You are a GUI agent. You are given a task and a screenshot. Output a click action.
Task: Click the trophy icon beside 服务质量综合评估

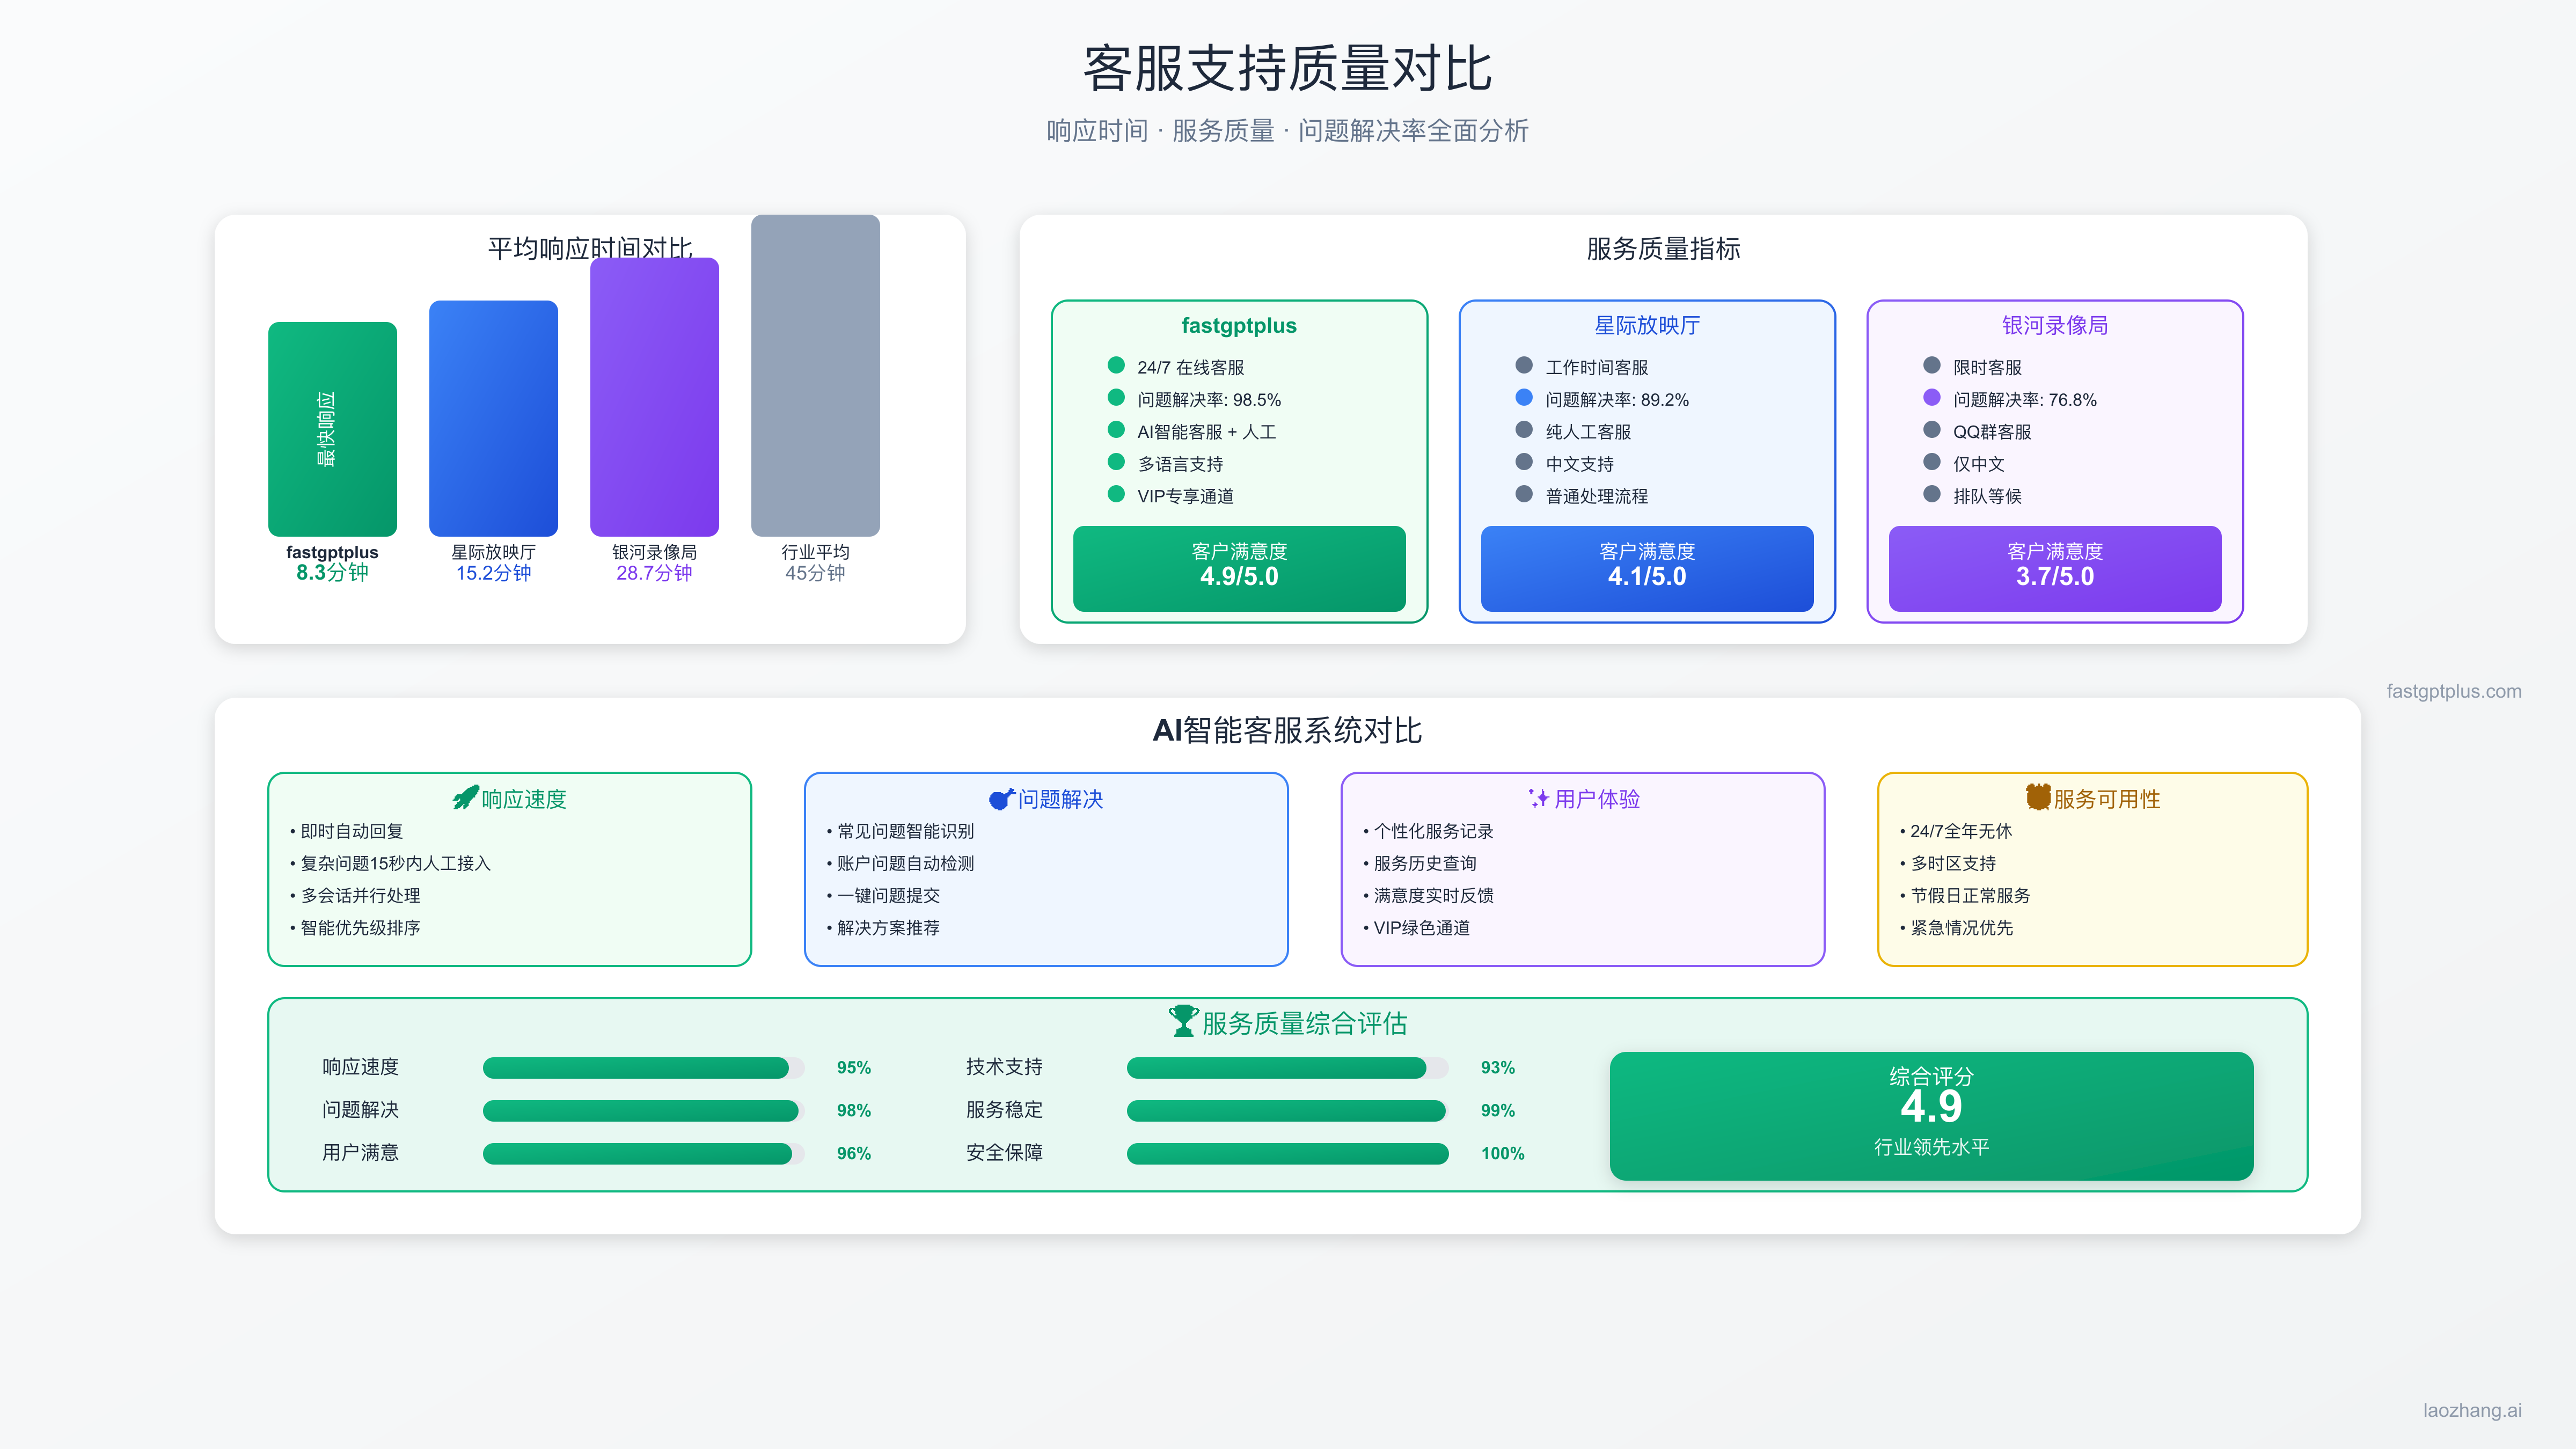pyautogui.click(x=1184, y=1021)
